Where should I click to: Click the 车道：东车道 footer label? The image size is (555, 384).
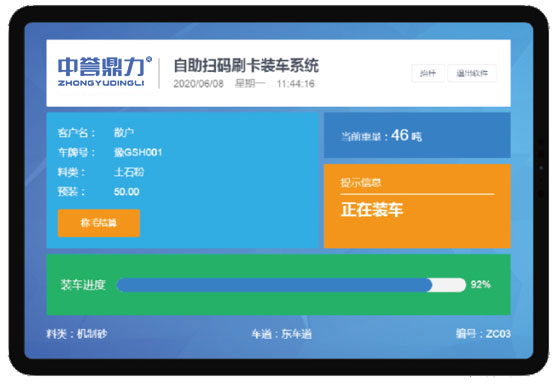tap(281, 334)
